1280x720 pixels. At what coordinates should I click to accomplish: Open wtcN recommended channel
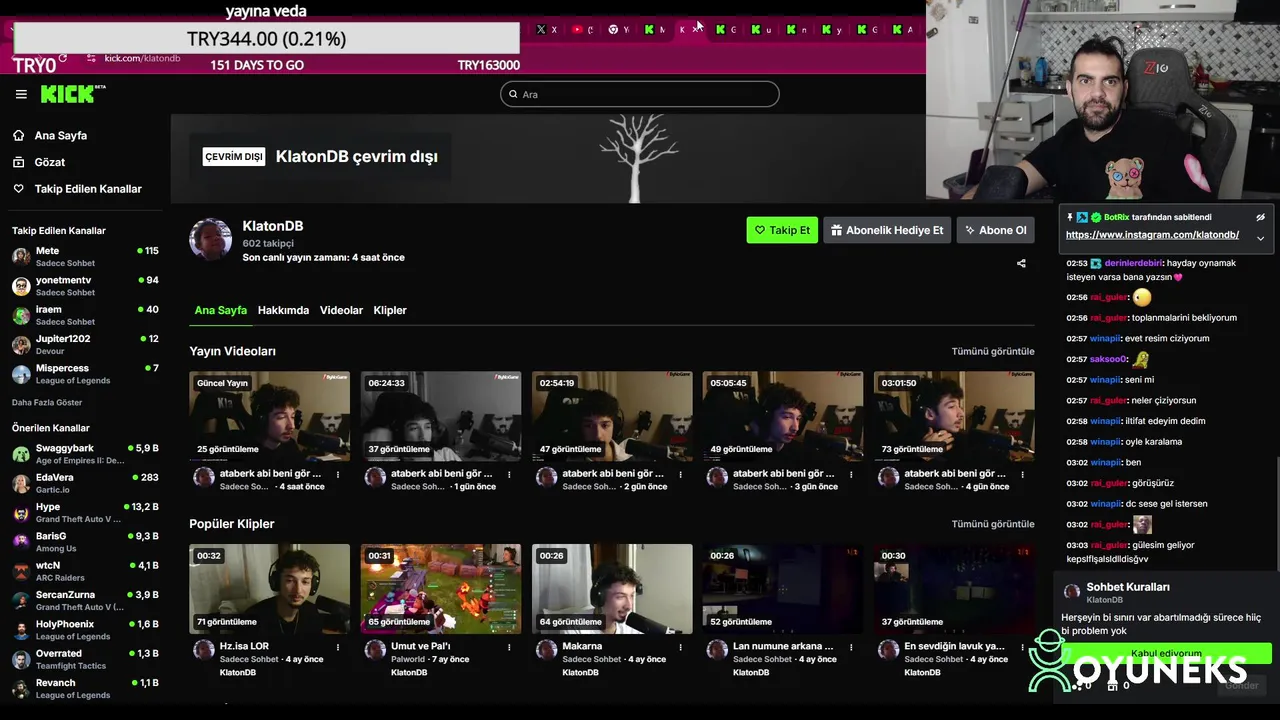84,571
